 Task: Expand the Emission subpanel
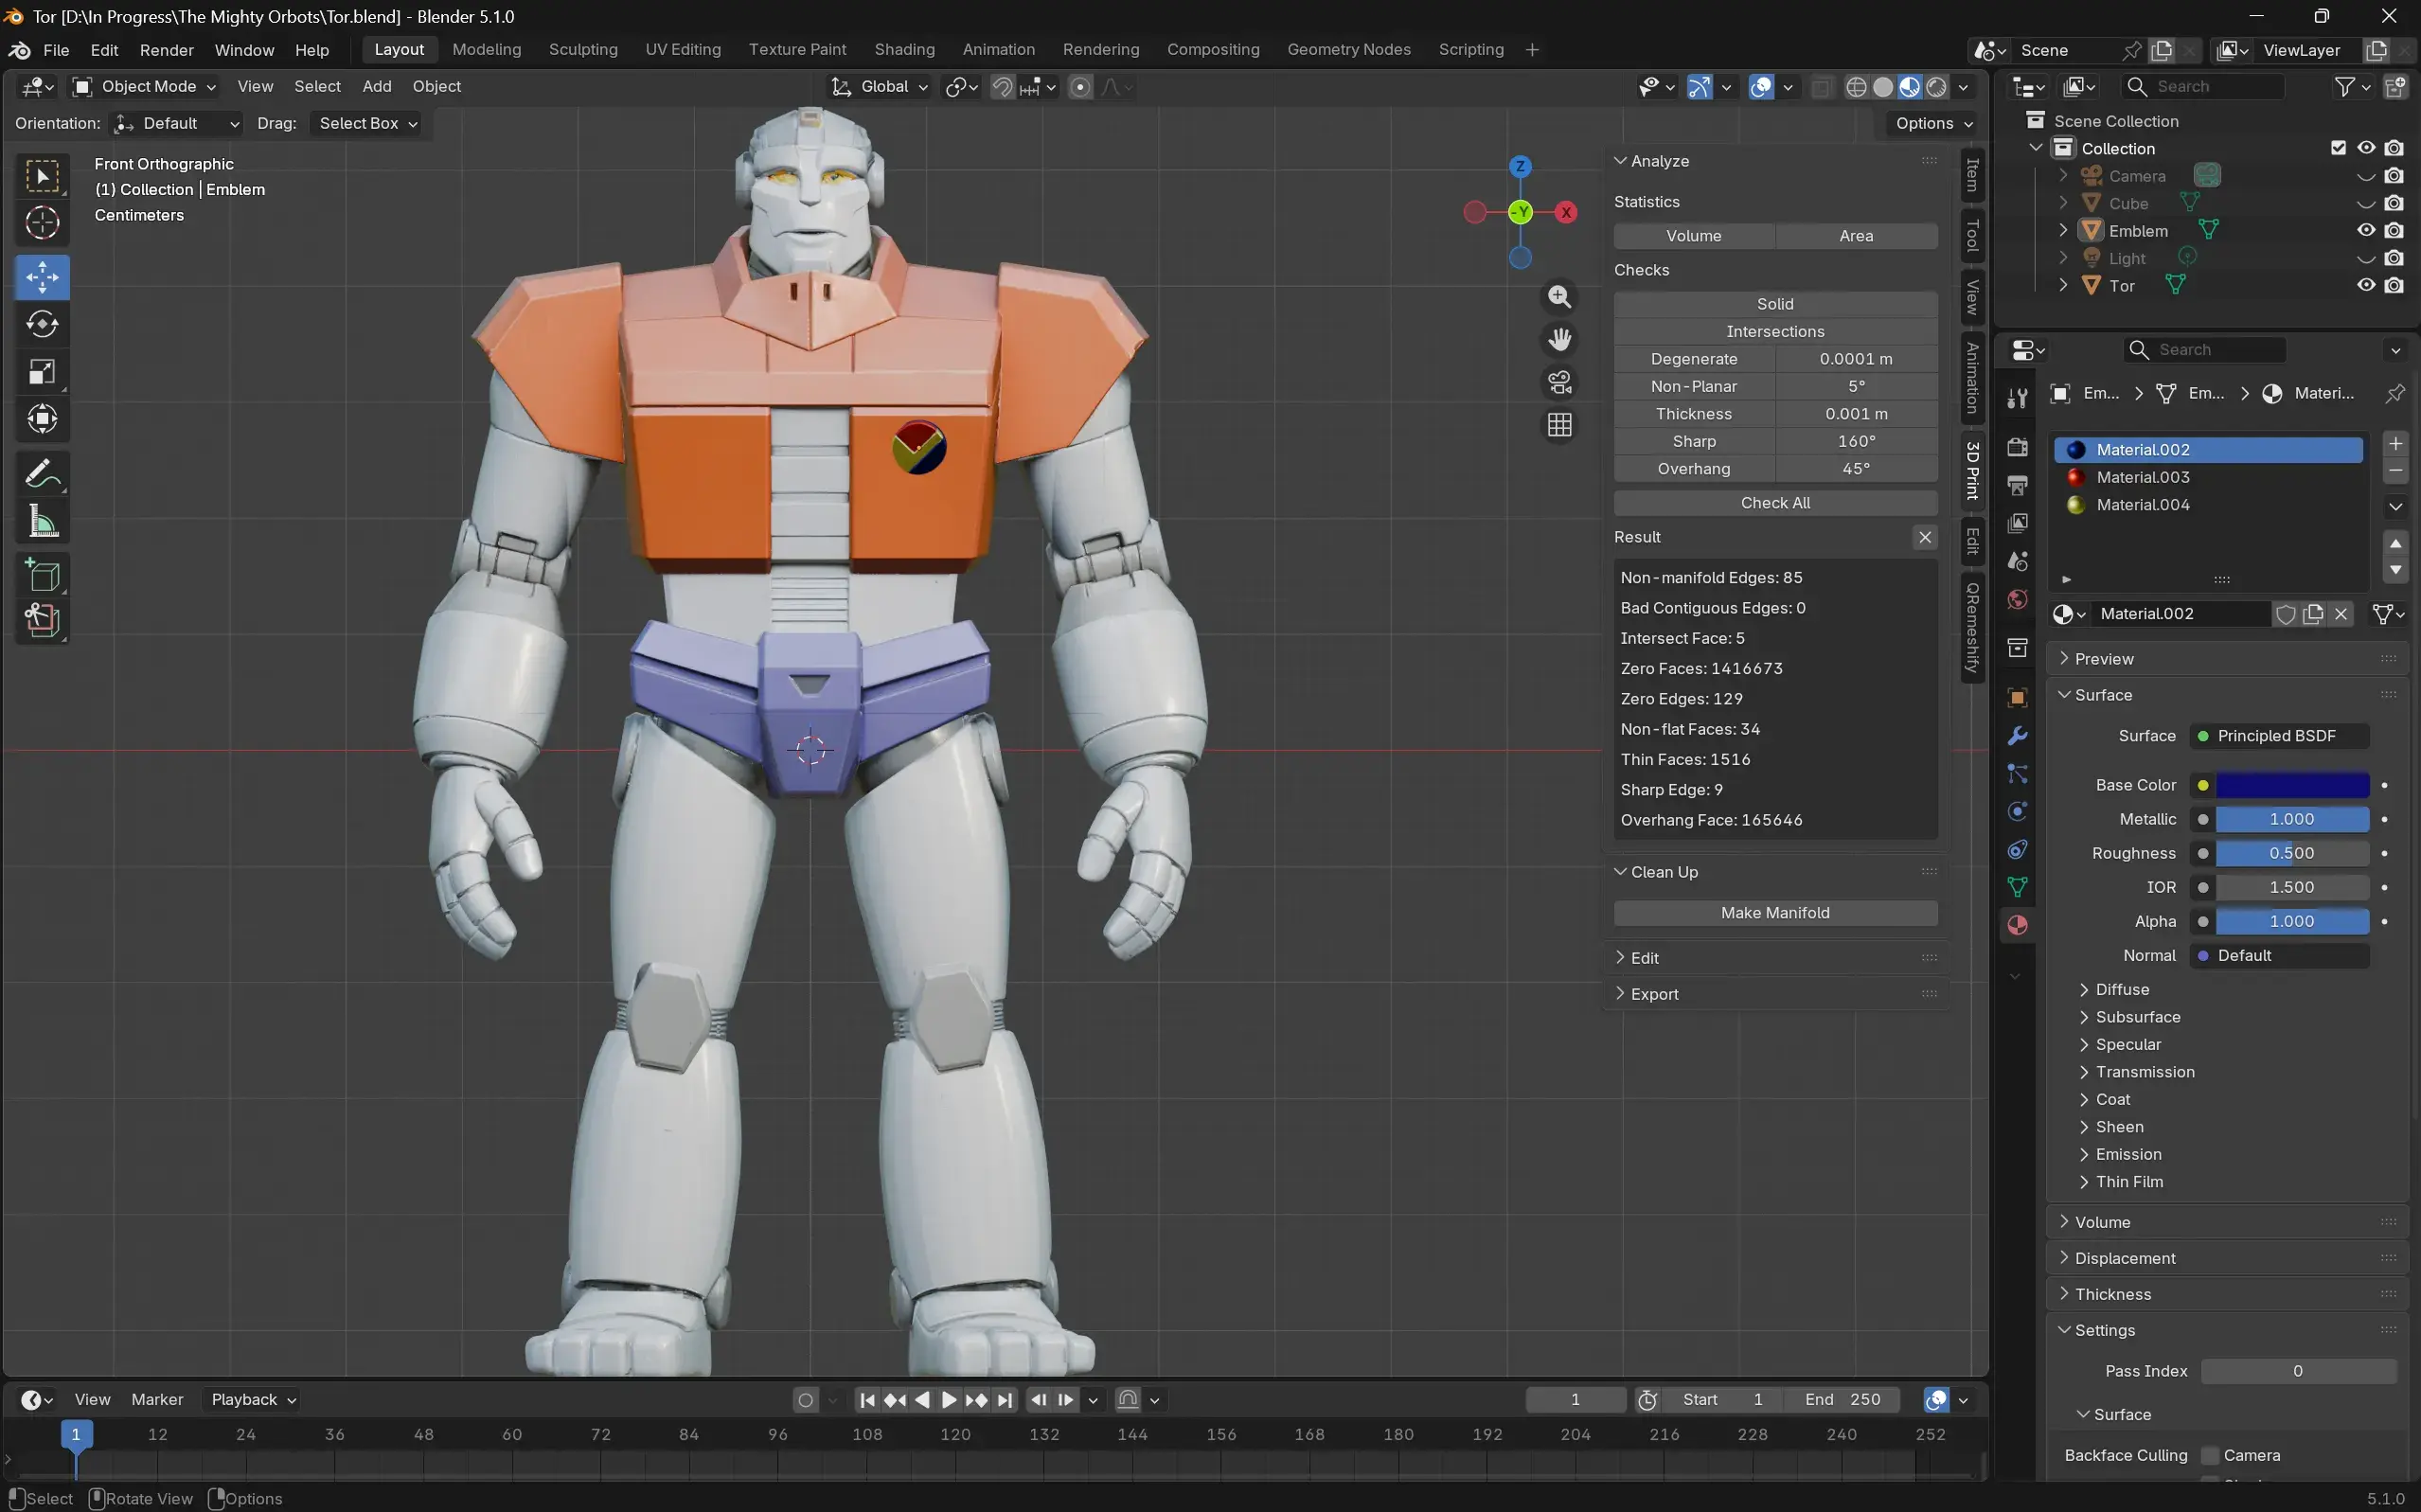click(2128, 1154)
